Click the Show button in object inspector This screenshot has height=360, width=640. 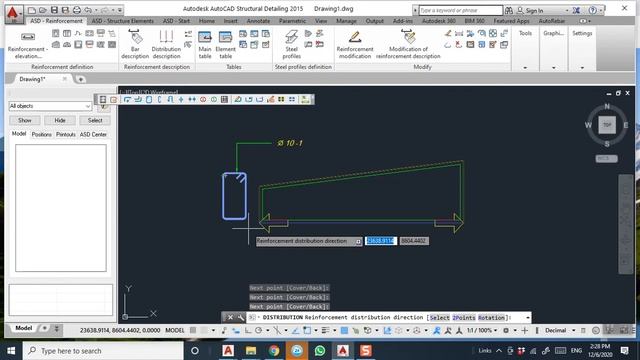(x=24, y=120)
